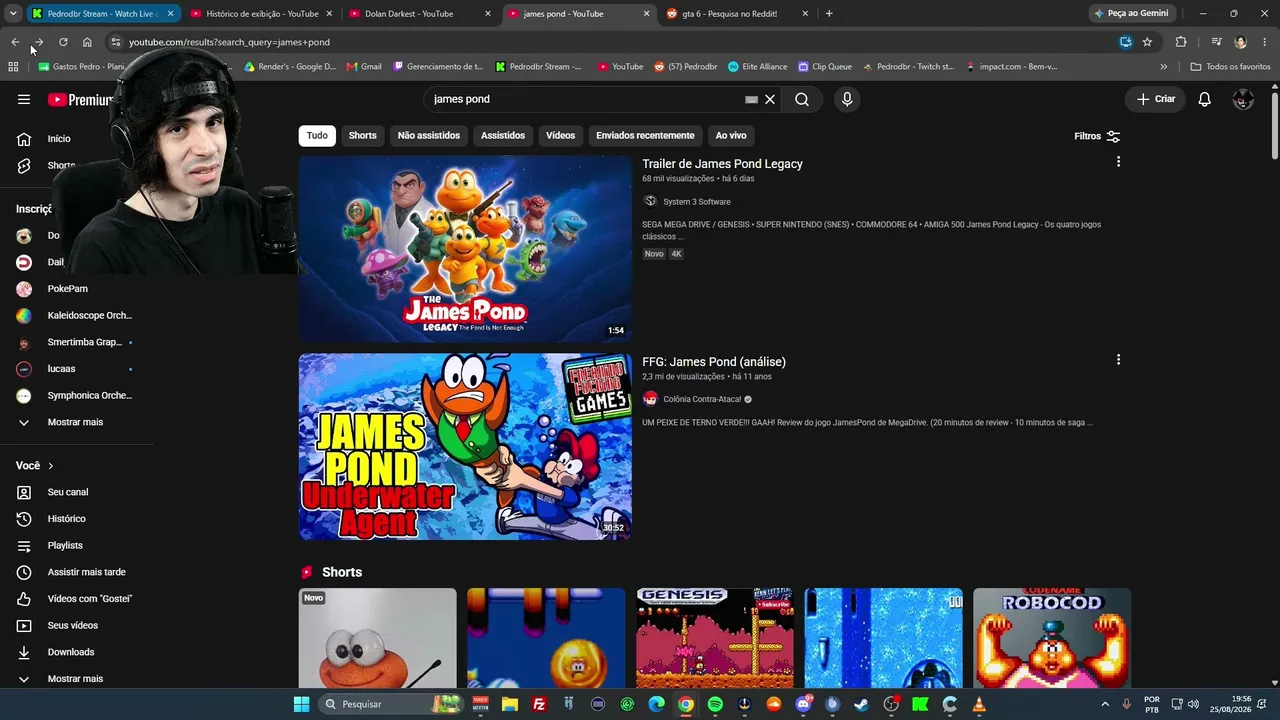
Task: Open YouTube notifications bell
Action: (x=1205, y=99)
